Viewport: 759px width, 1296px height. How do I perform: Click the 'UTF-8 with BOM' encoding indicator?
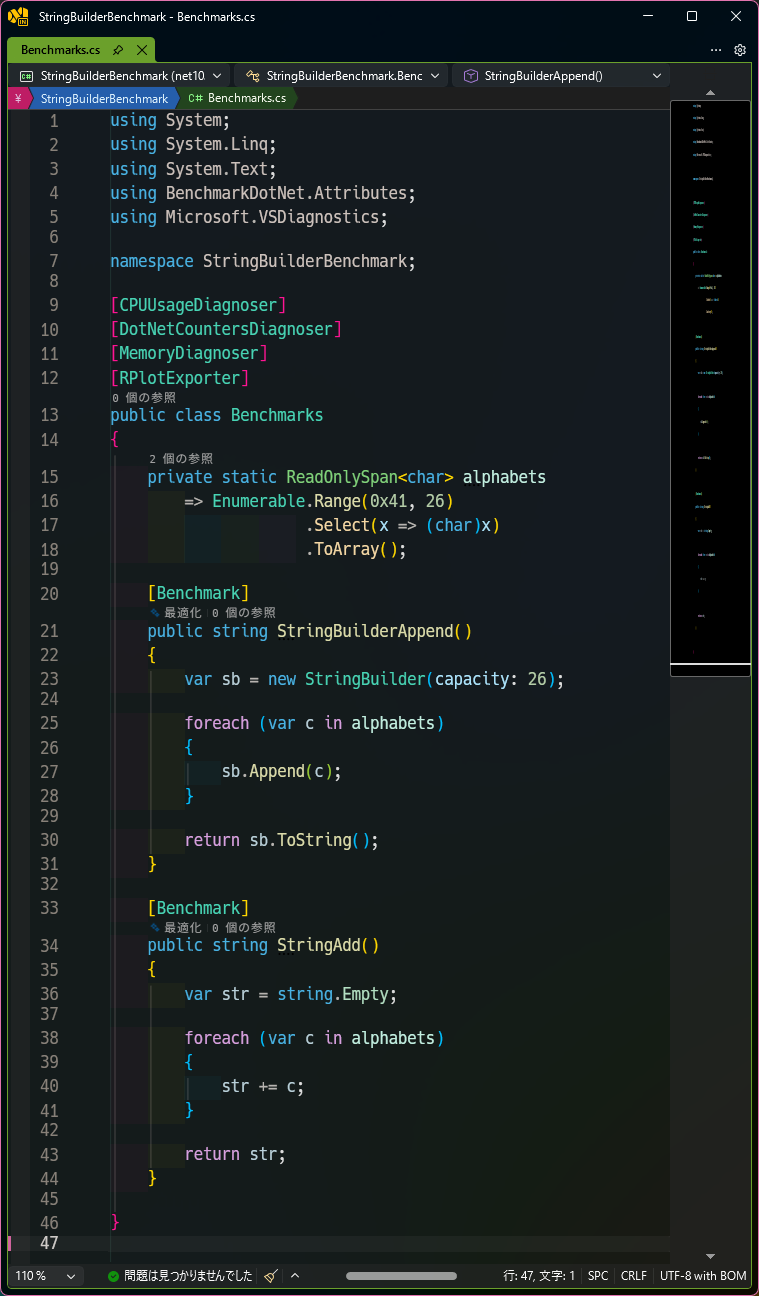[x=703, y=1276]
